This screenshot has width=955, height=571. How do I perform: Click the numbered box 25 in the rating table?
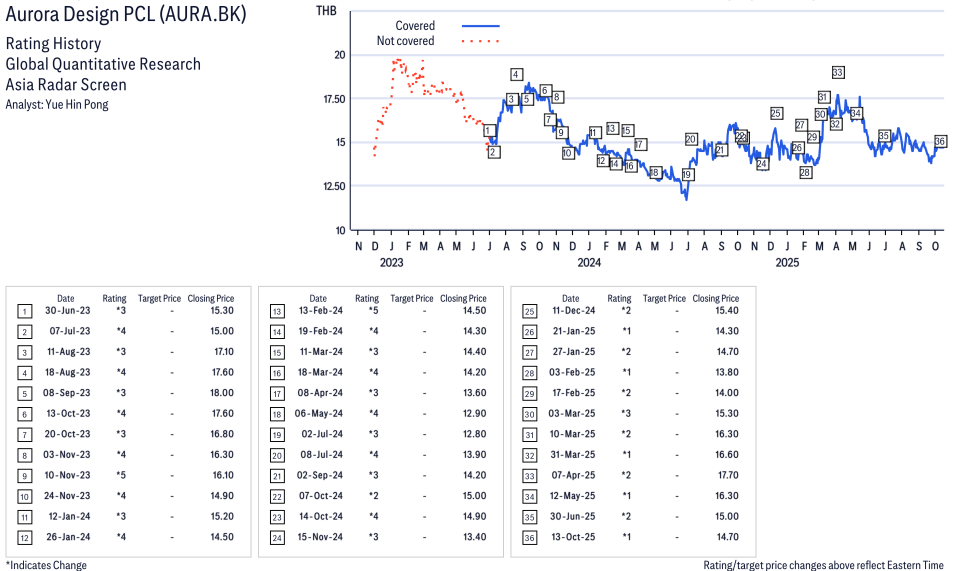click(x=529, y=311)
